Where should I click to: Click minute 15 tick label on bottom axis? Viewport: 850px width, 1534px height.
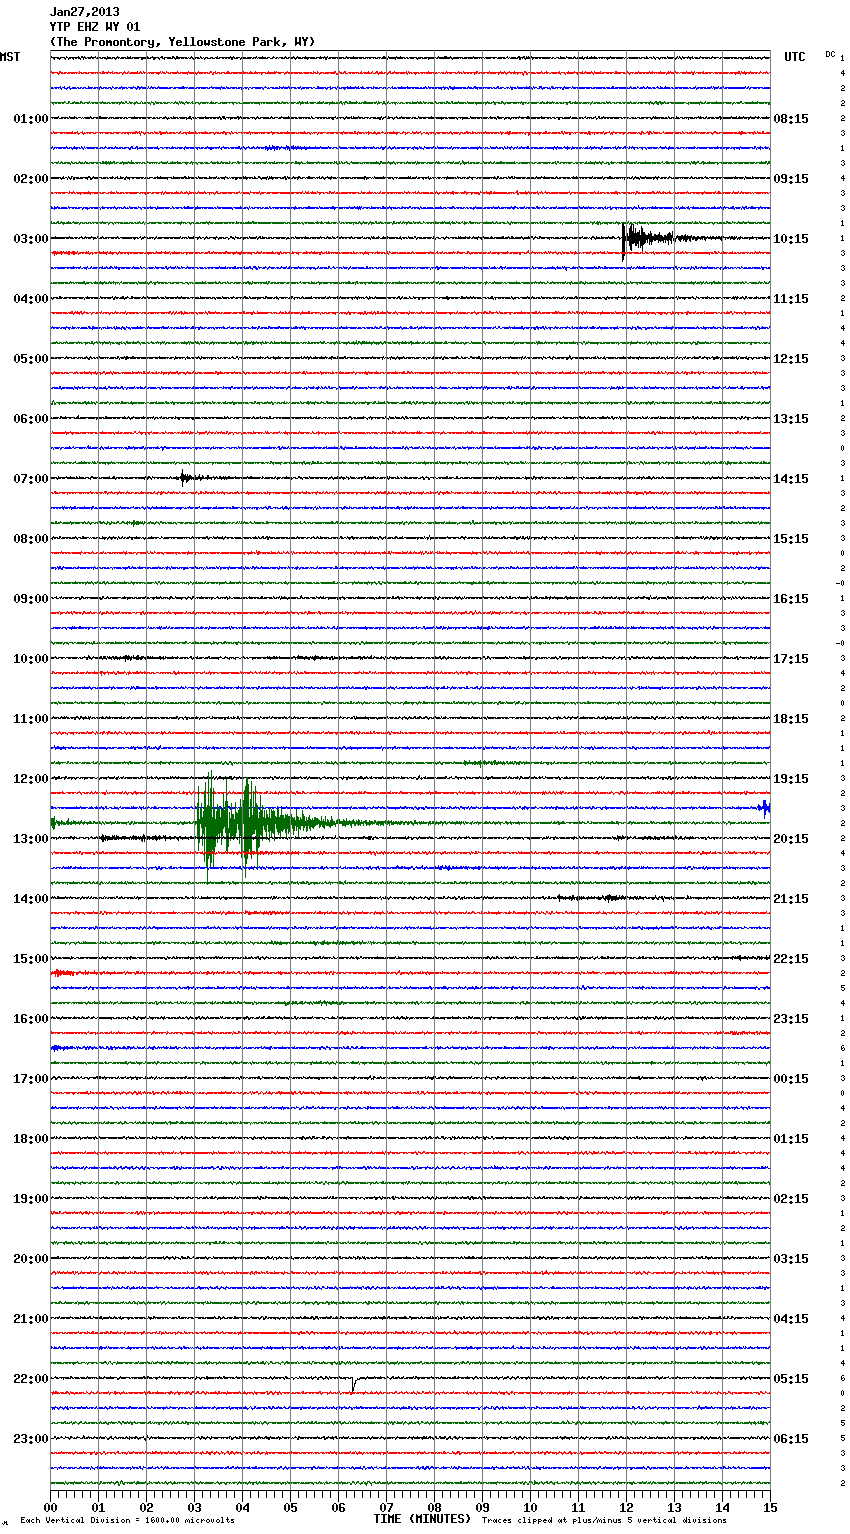(770, 1508)
